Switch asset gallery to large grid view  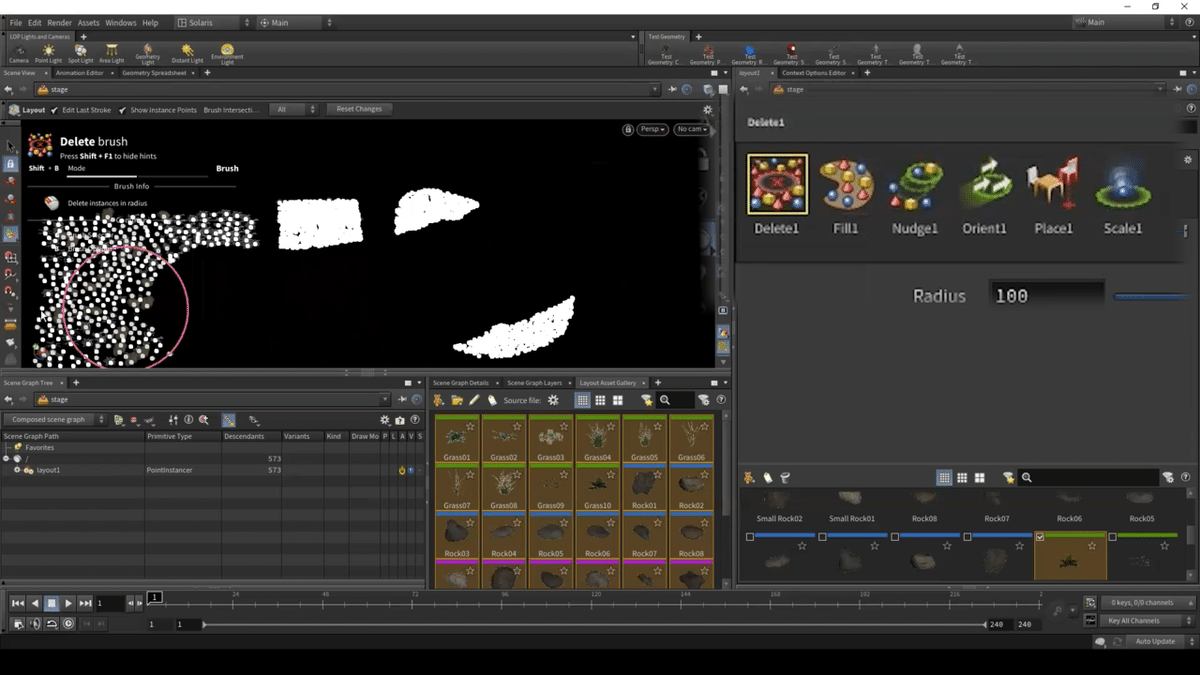point(618,400)
